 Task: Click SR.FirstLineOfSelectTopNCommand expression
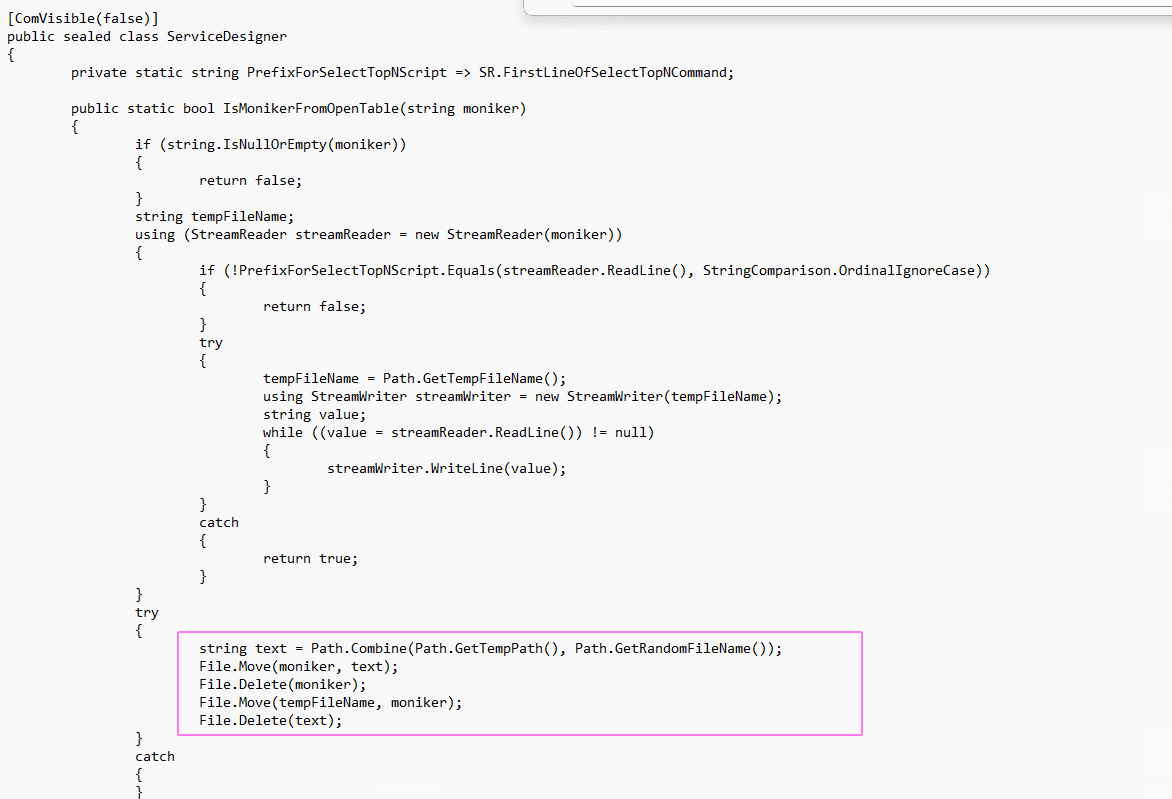pyautogui.click(x=603, y=73)
